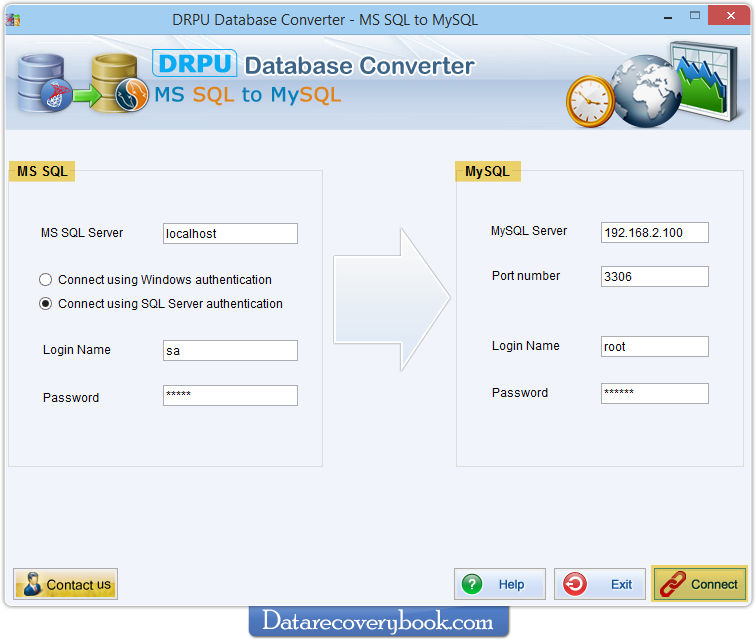Click the MS SQL database icon in banner
Image resolution: width=756 pixels, height=639 pixels.
point(43,83)
